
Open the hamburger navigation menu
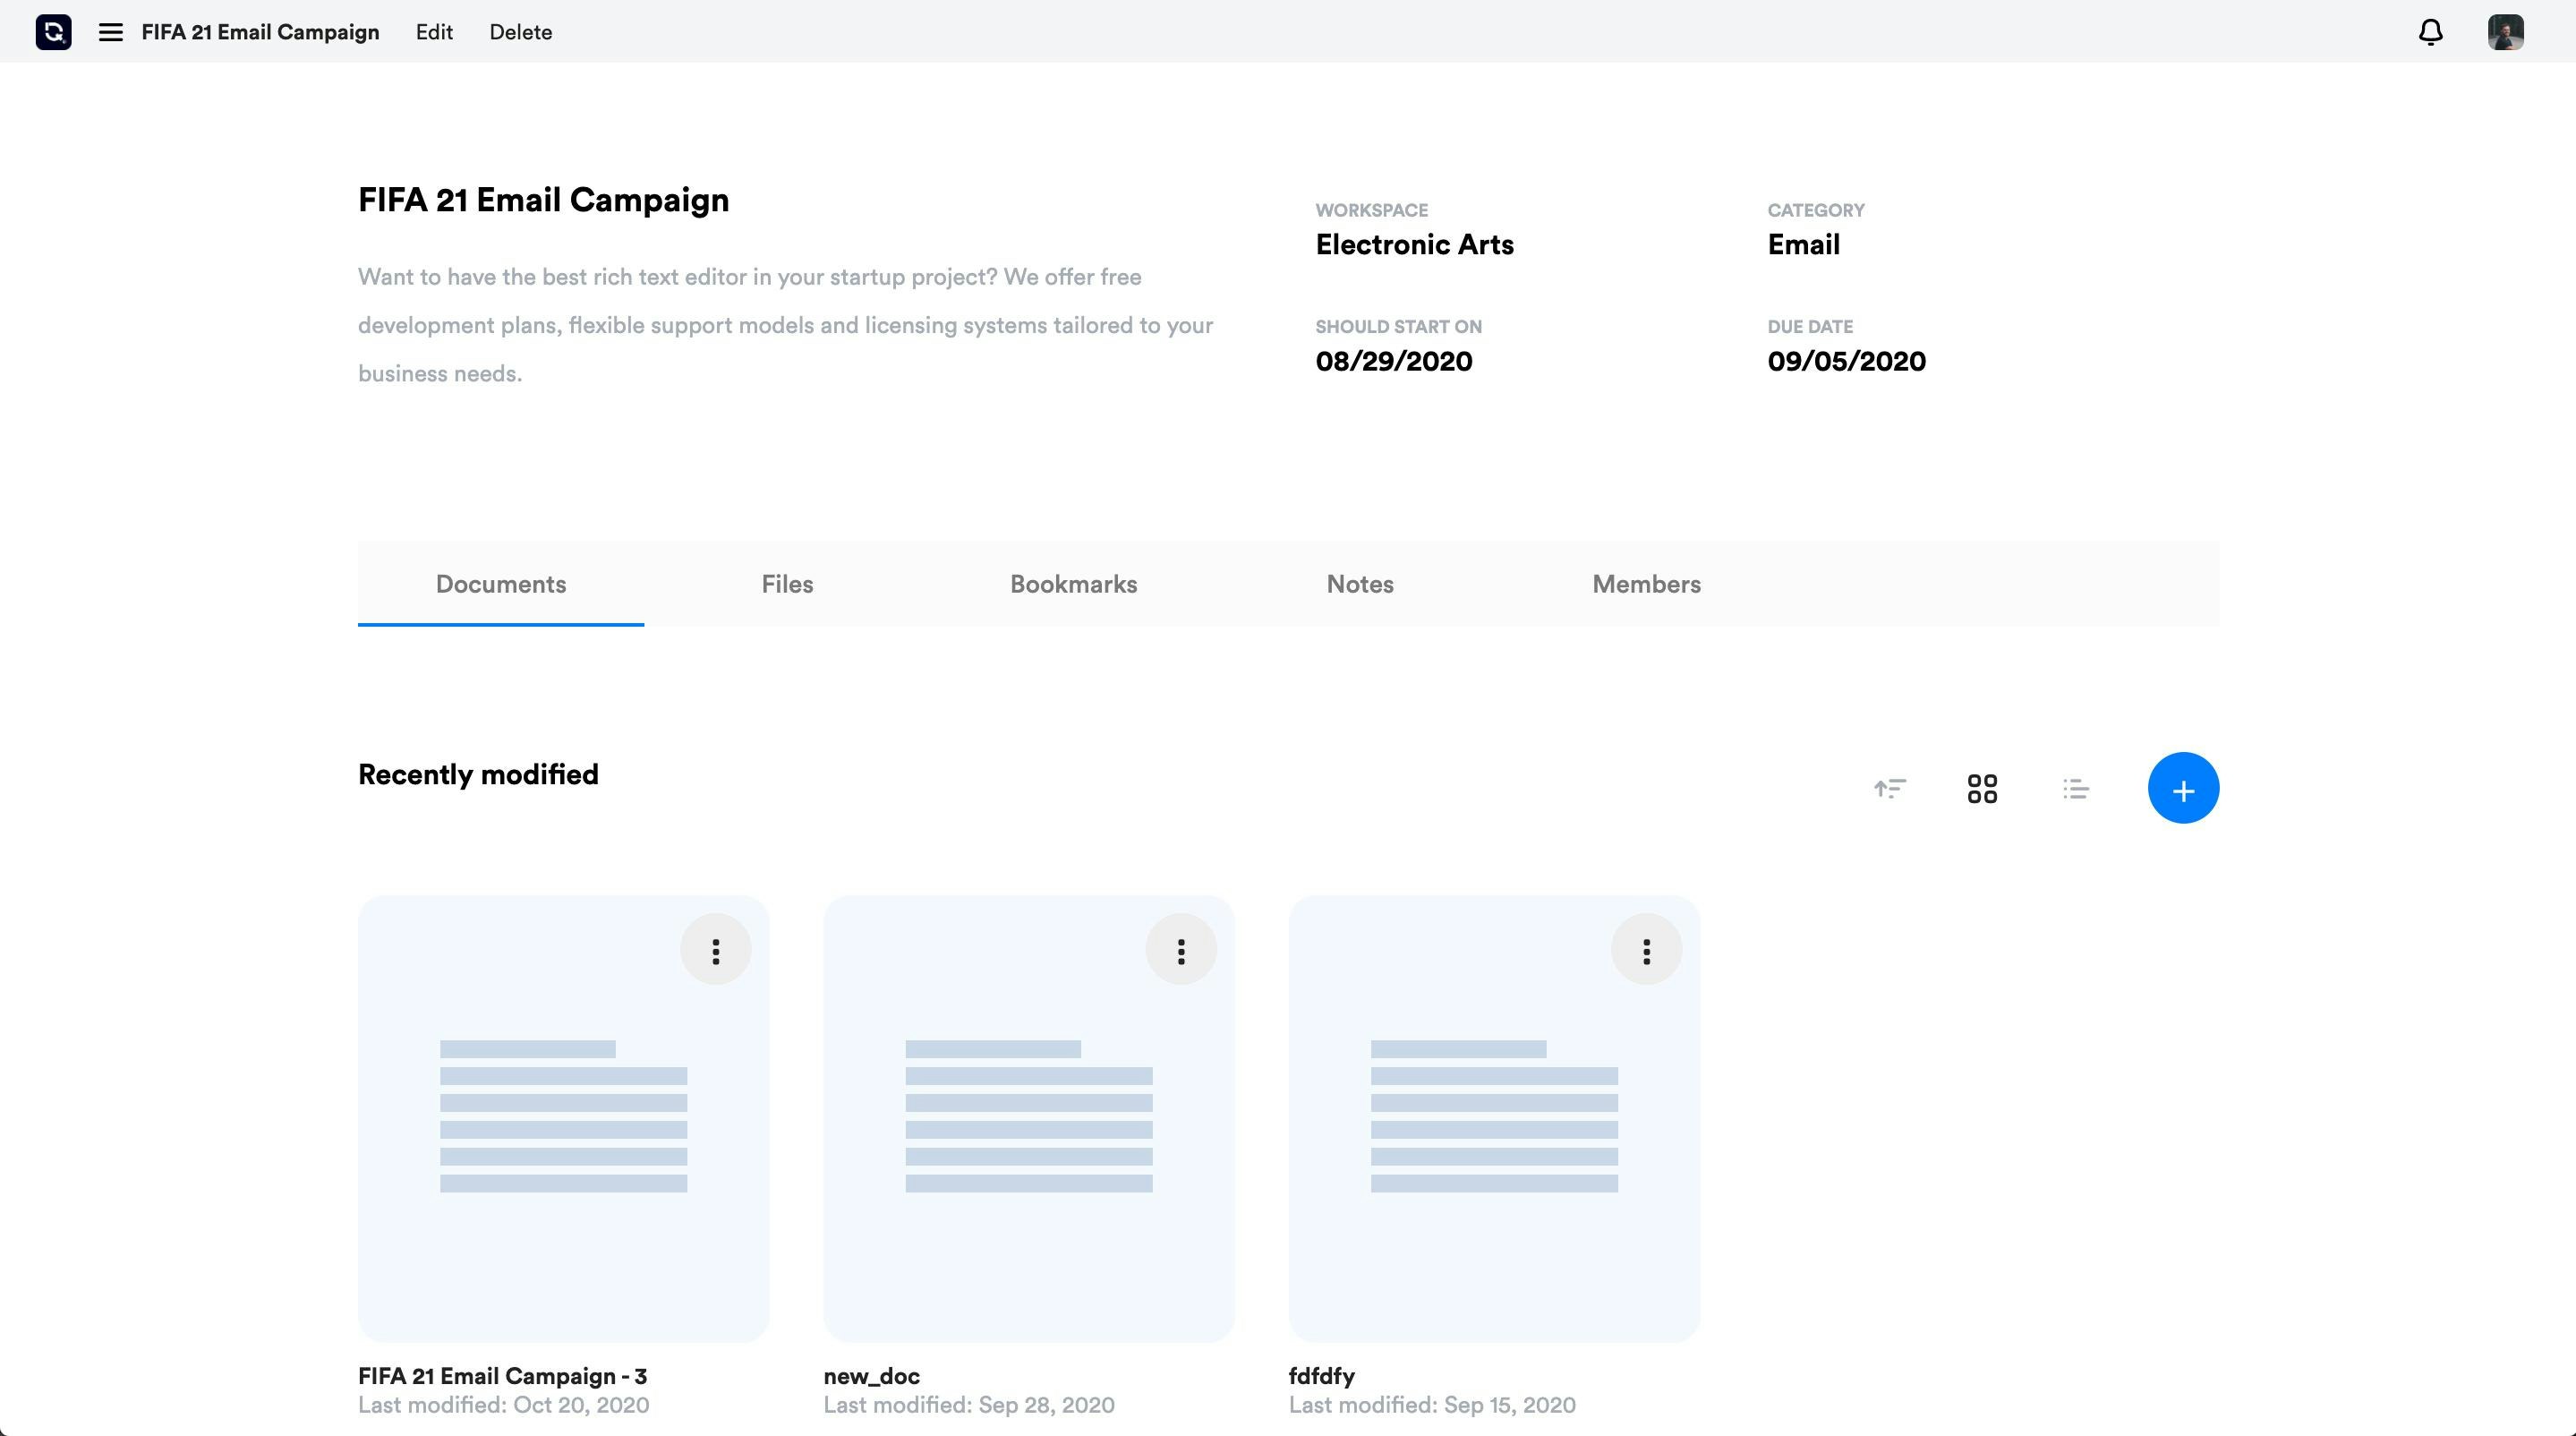pyautogui.click(x=110, y=31)
